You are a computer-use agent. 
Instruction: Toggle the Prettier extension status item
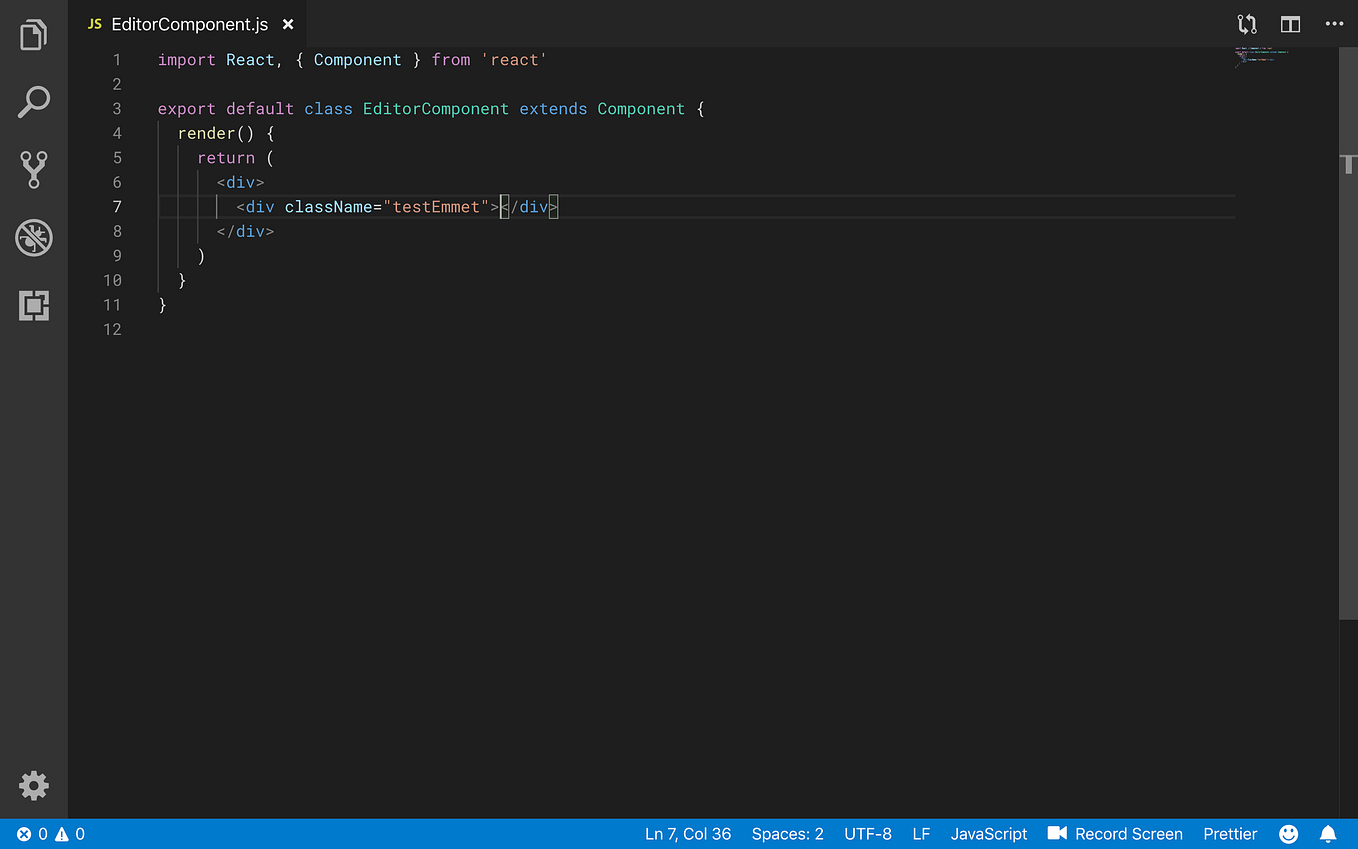point(1229,833)
